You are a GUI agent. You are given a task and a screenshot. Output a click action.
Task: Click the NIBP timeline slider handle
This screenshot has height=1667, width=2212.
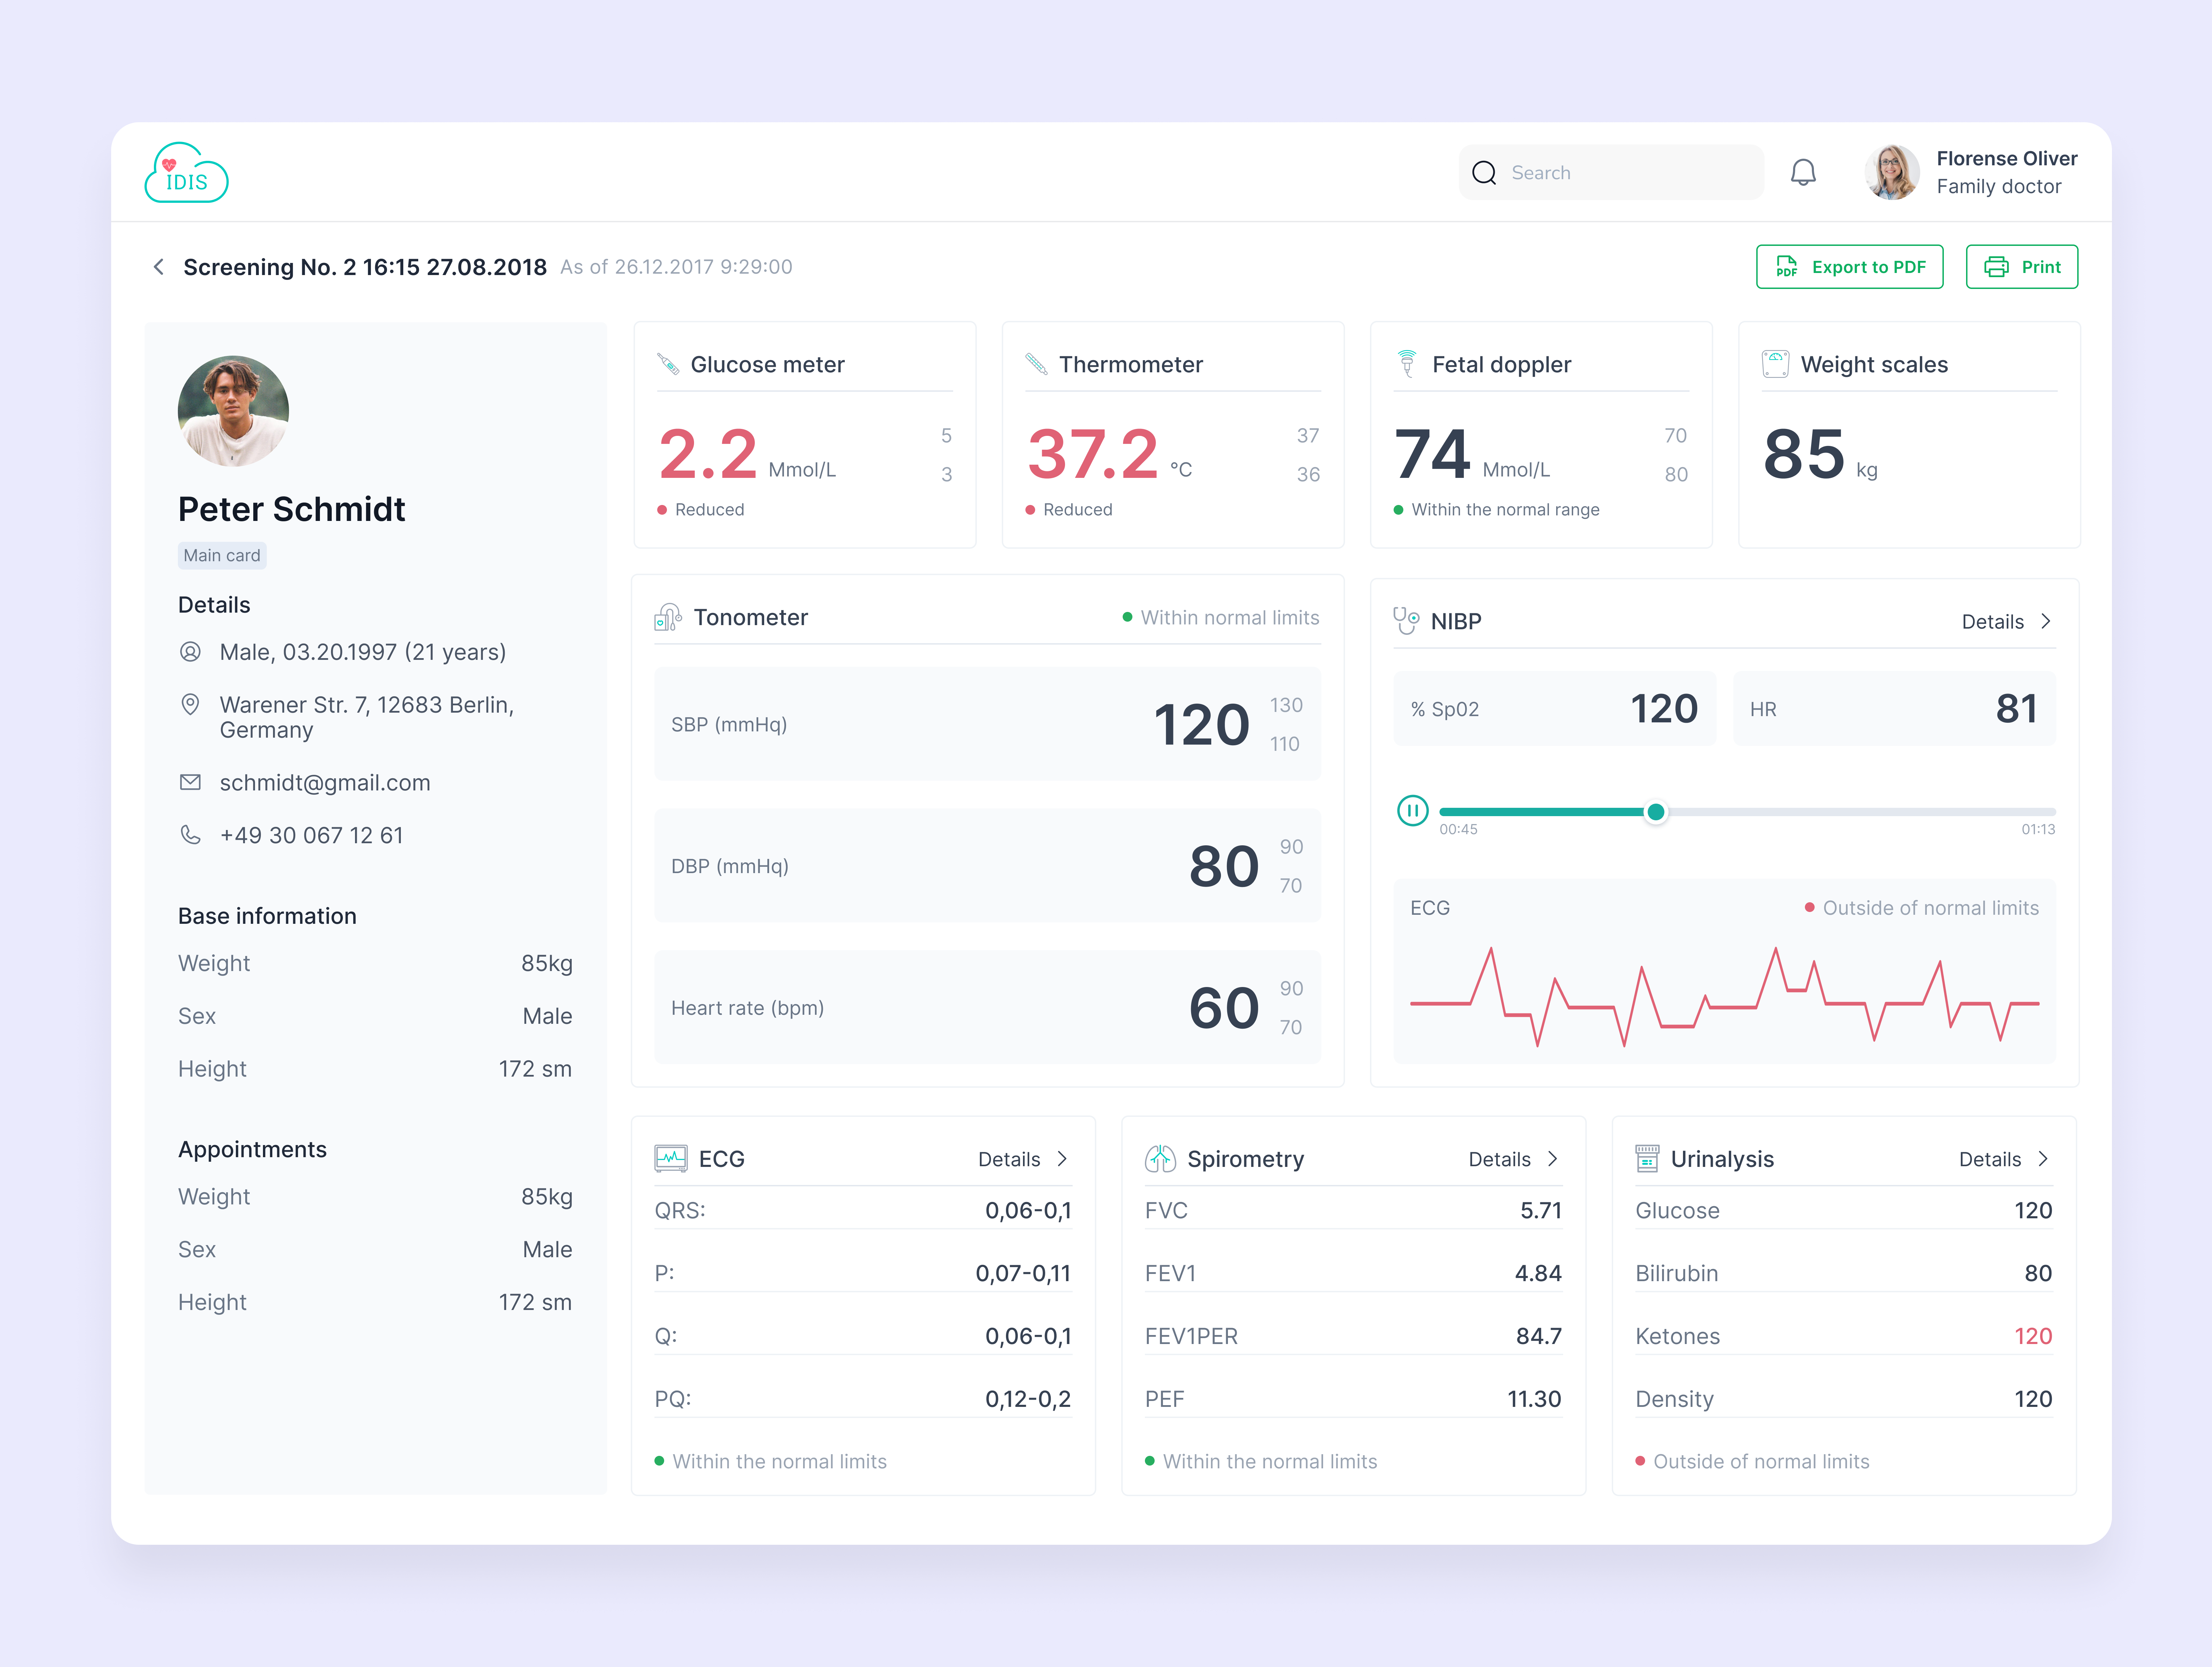click(x=1656, y=812)
